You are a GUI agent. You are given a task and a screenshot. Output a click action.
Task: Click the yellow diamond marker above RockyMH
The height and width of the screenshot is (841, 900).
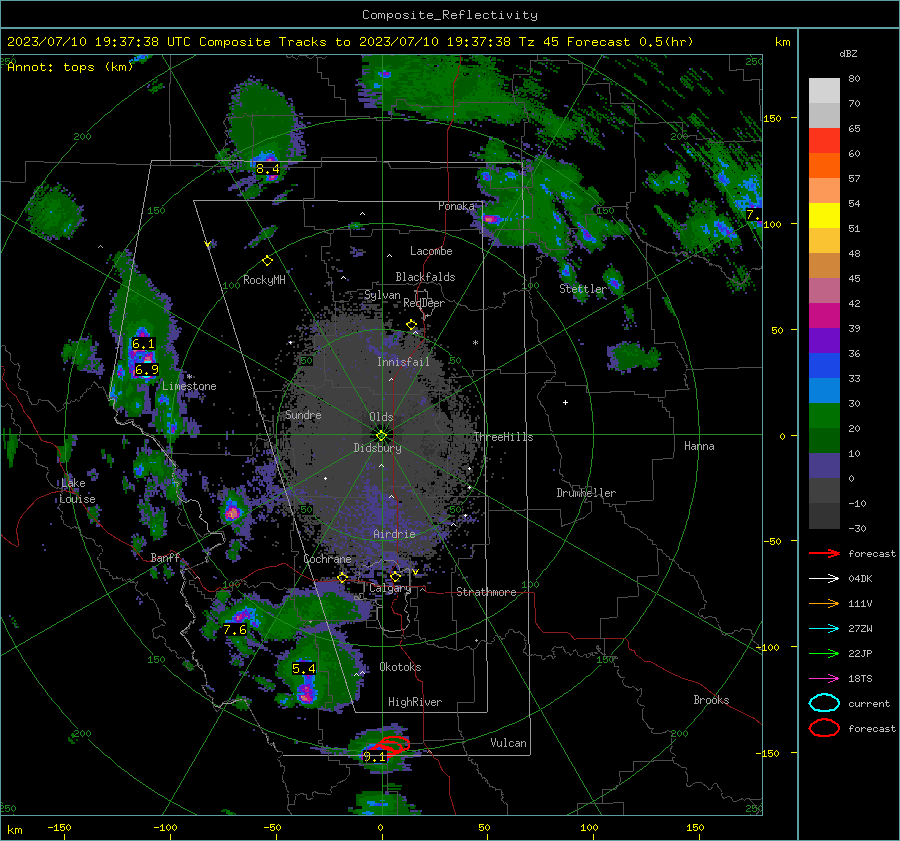coord(267,261)
